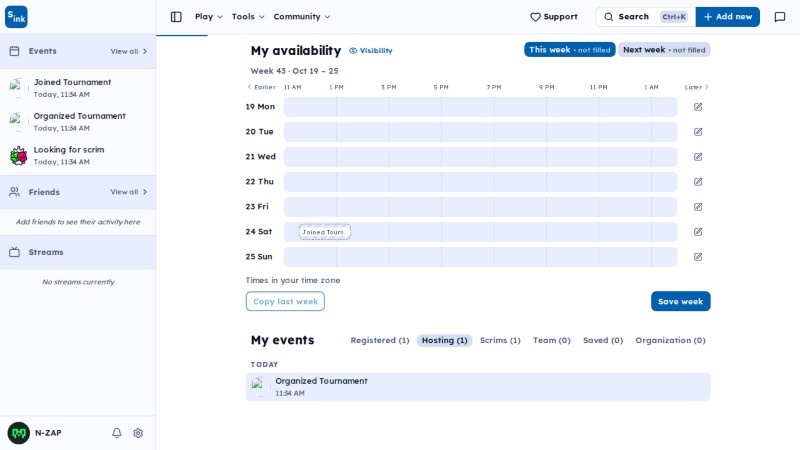Click Save week button

[x=680, y=301]
